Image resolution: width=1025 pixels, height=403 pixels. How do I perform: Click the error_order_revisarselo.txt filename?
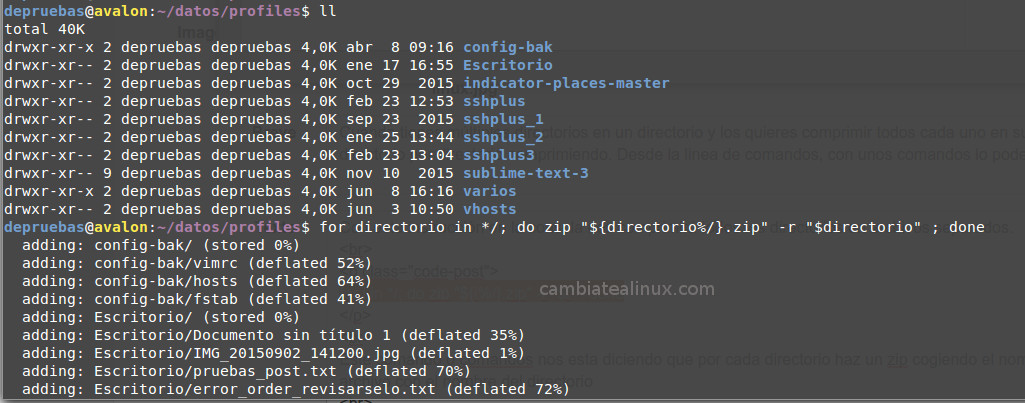[x=256, y=390]
